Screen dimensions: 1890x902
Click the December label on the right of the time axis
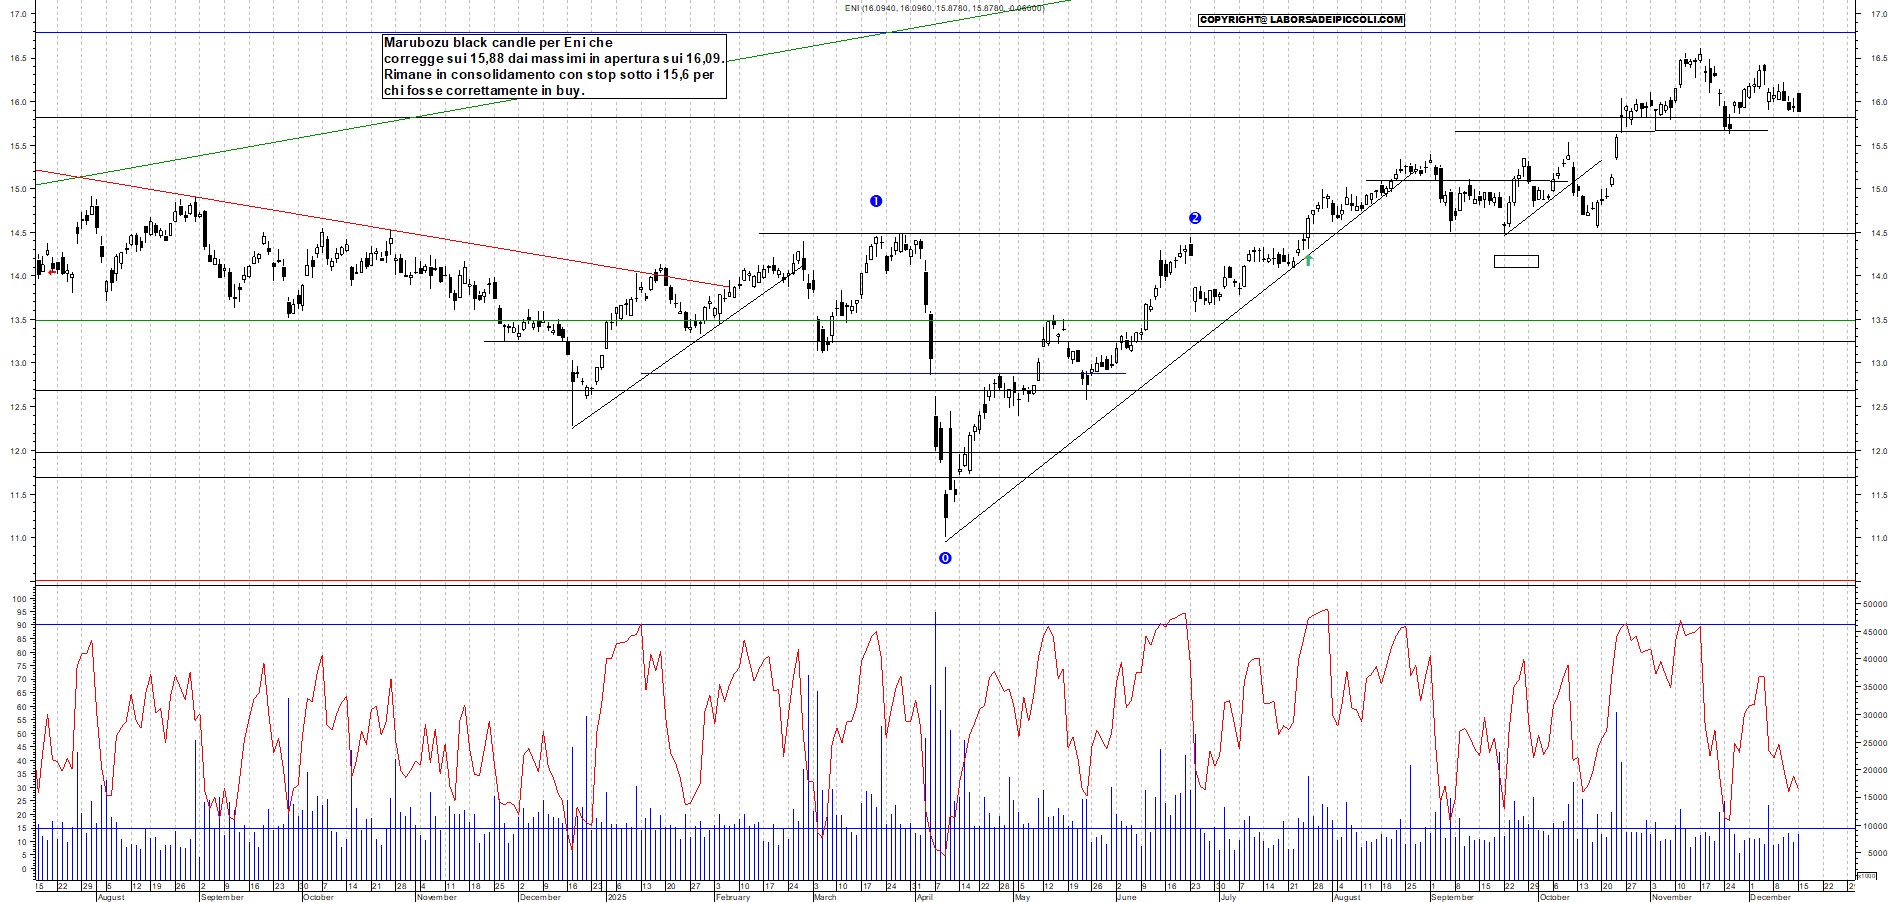1770,897
